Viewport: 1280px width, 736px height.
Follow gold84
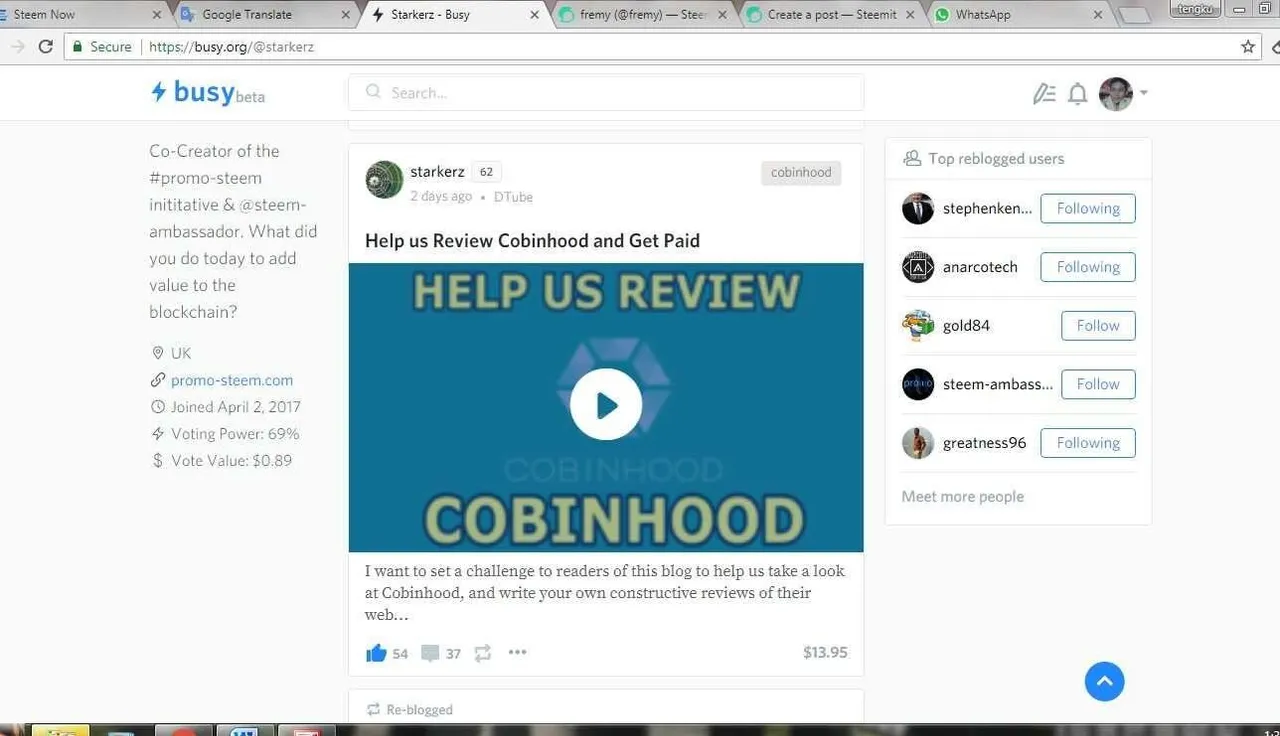pyautogui.click(x=1098, y=325)
